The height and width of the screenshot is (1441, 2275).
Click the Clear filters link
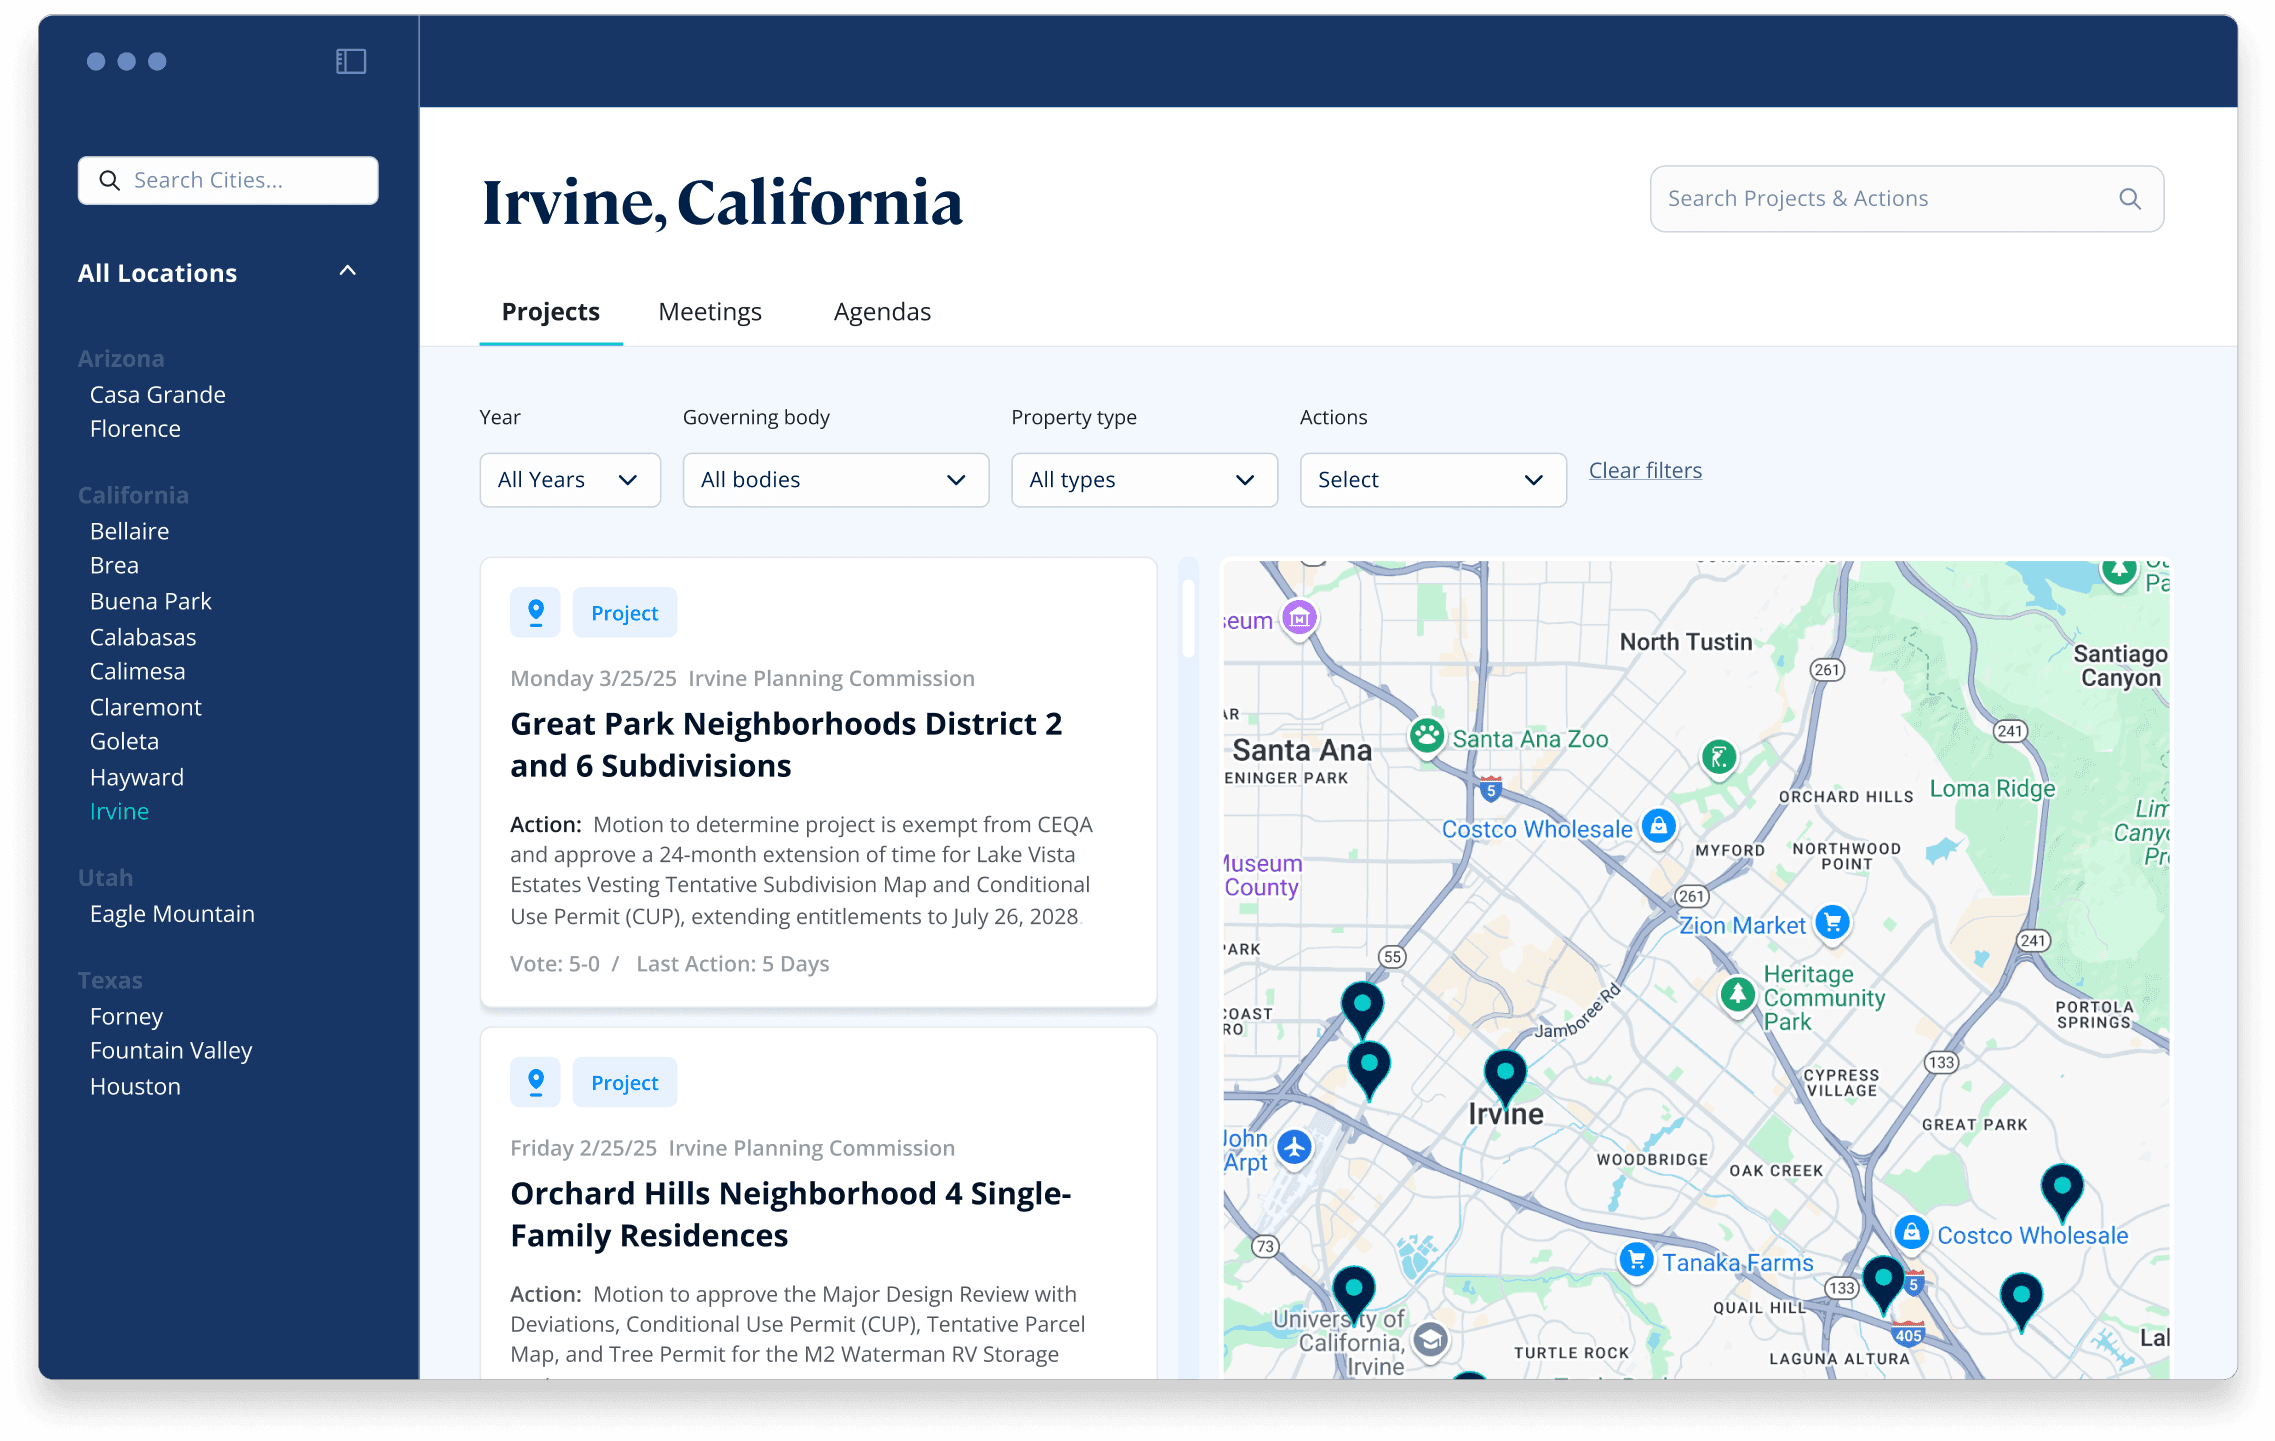[1645, 470]
